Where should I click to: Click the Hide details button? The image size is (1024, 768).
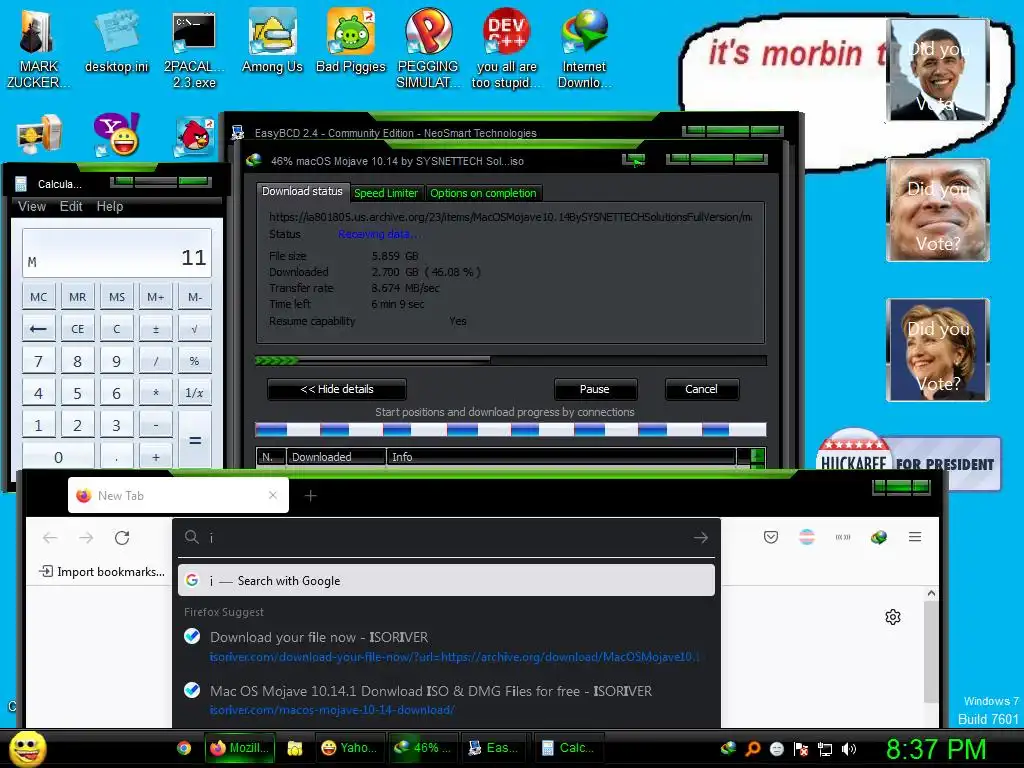click(x=337, y=389)
